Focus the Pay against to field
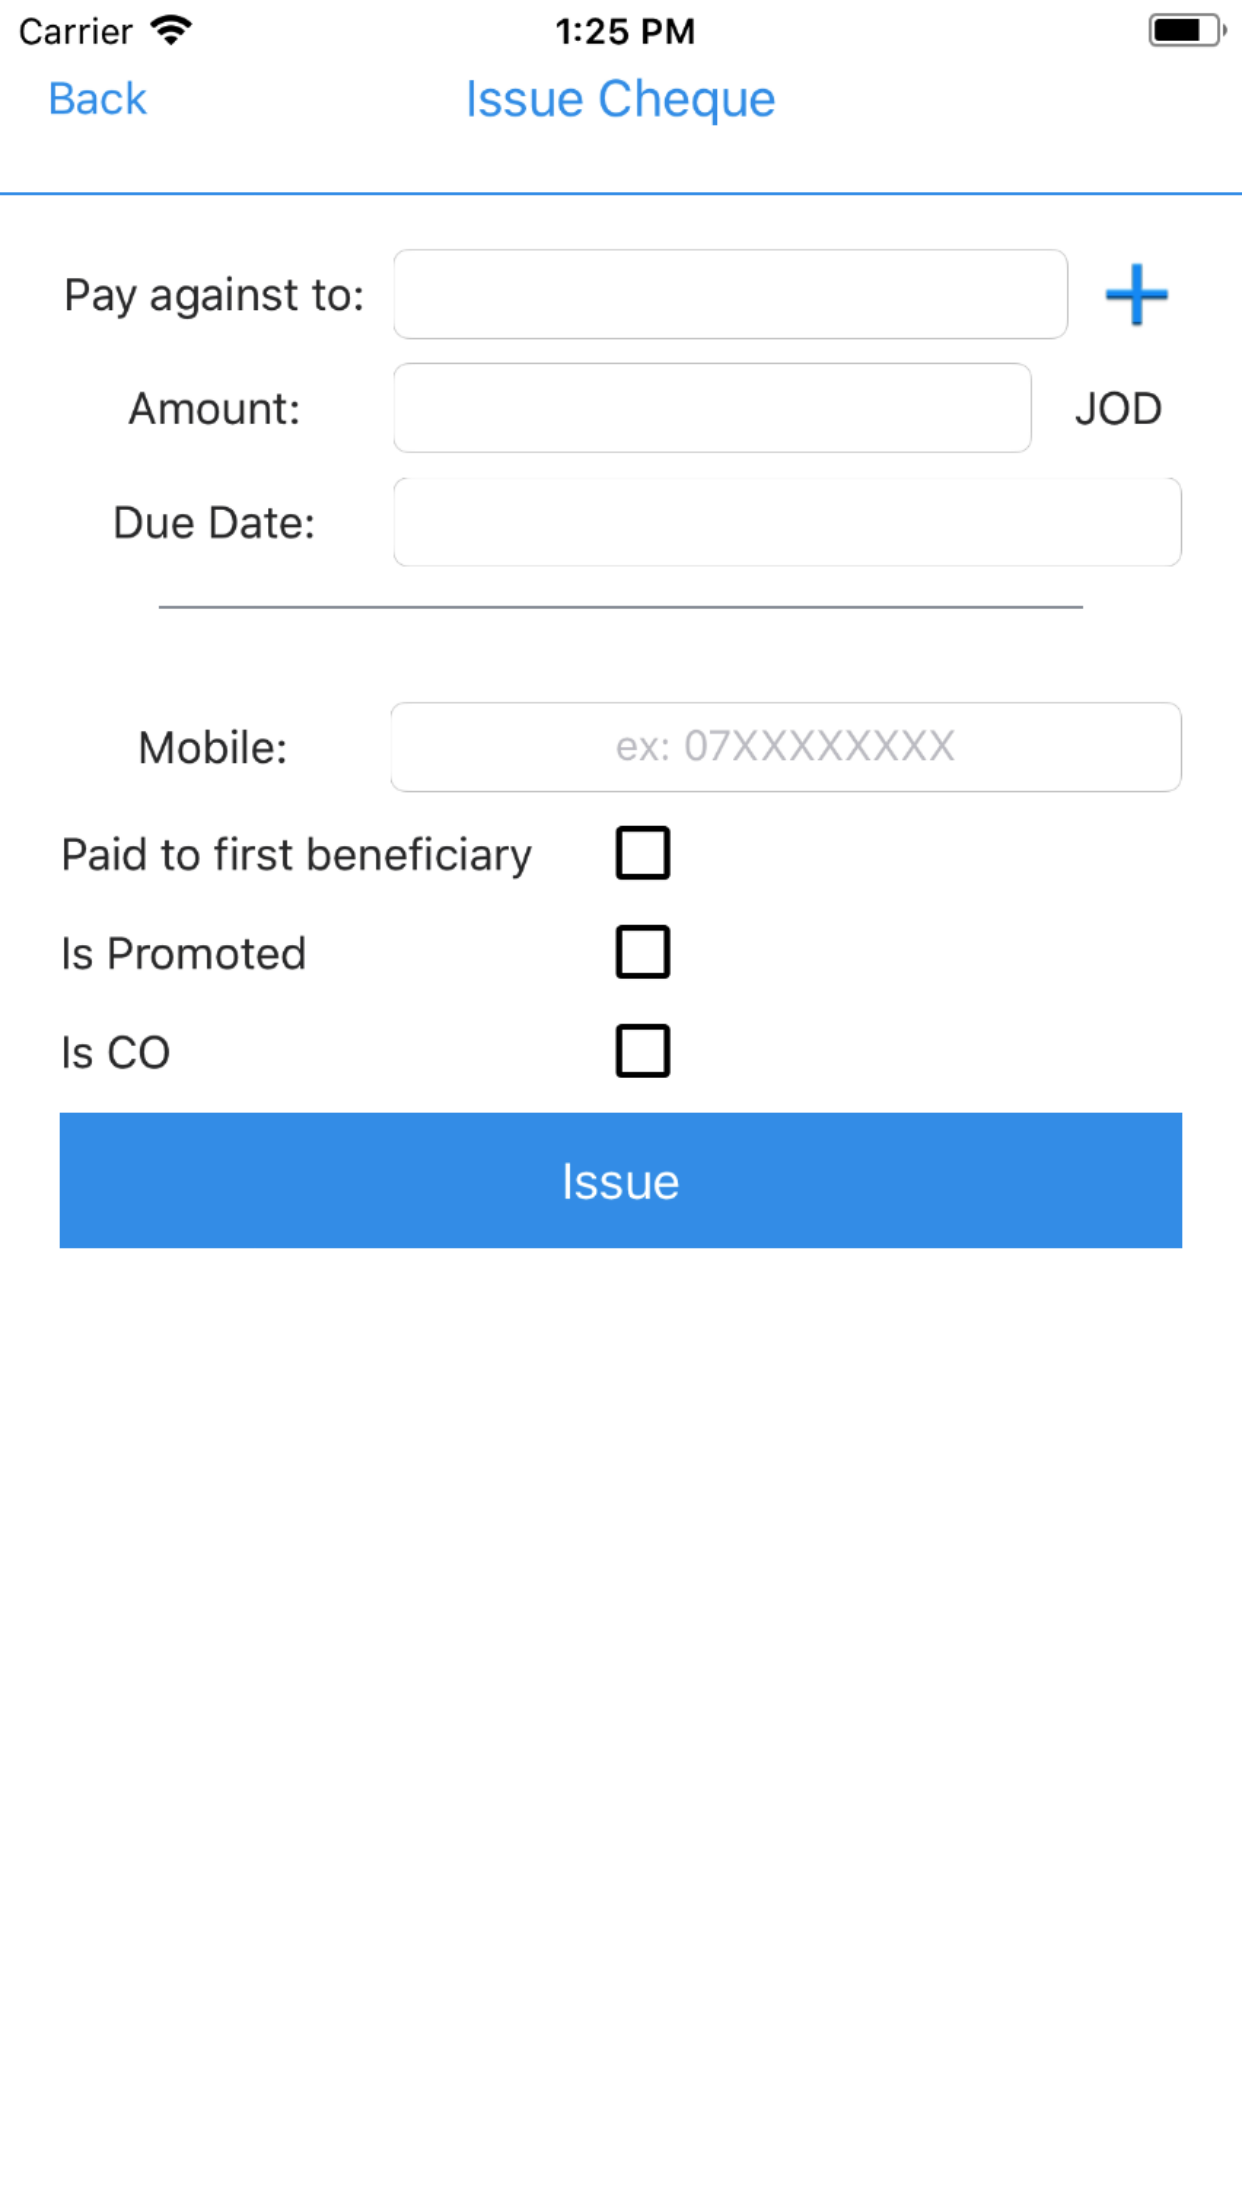The width and height of the screenshot is (1242, 2208). click(x=731, y=294)
